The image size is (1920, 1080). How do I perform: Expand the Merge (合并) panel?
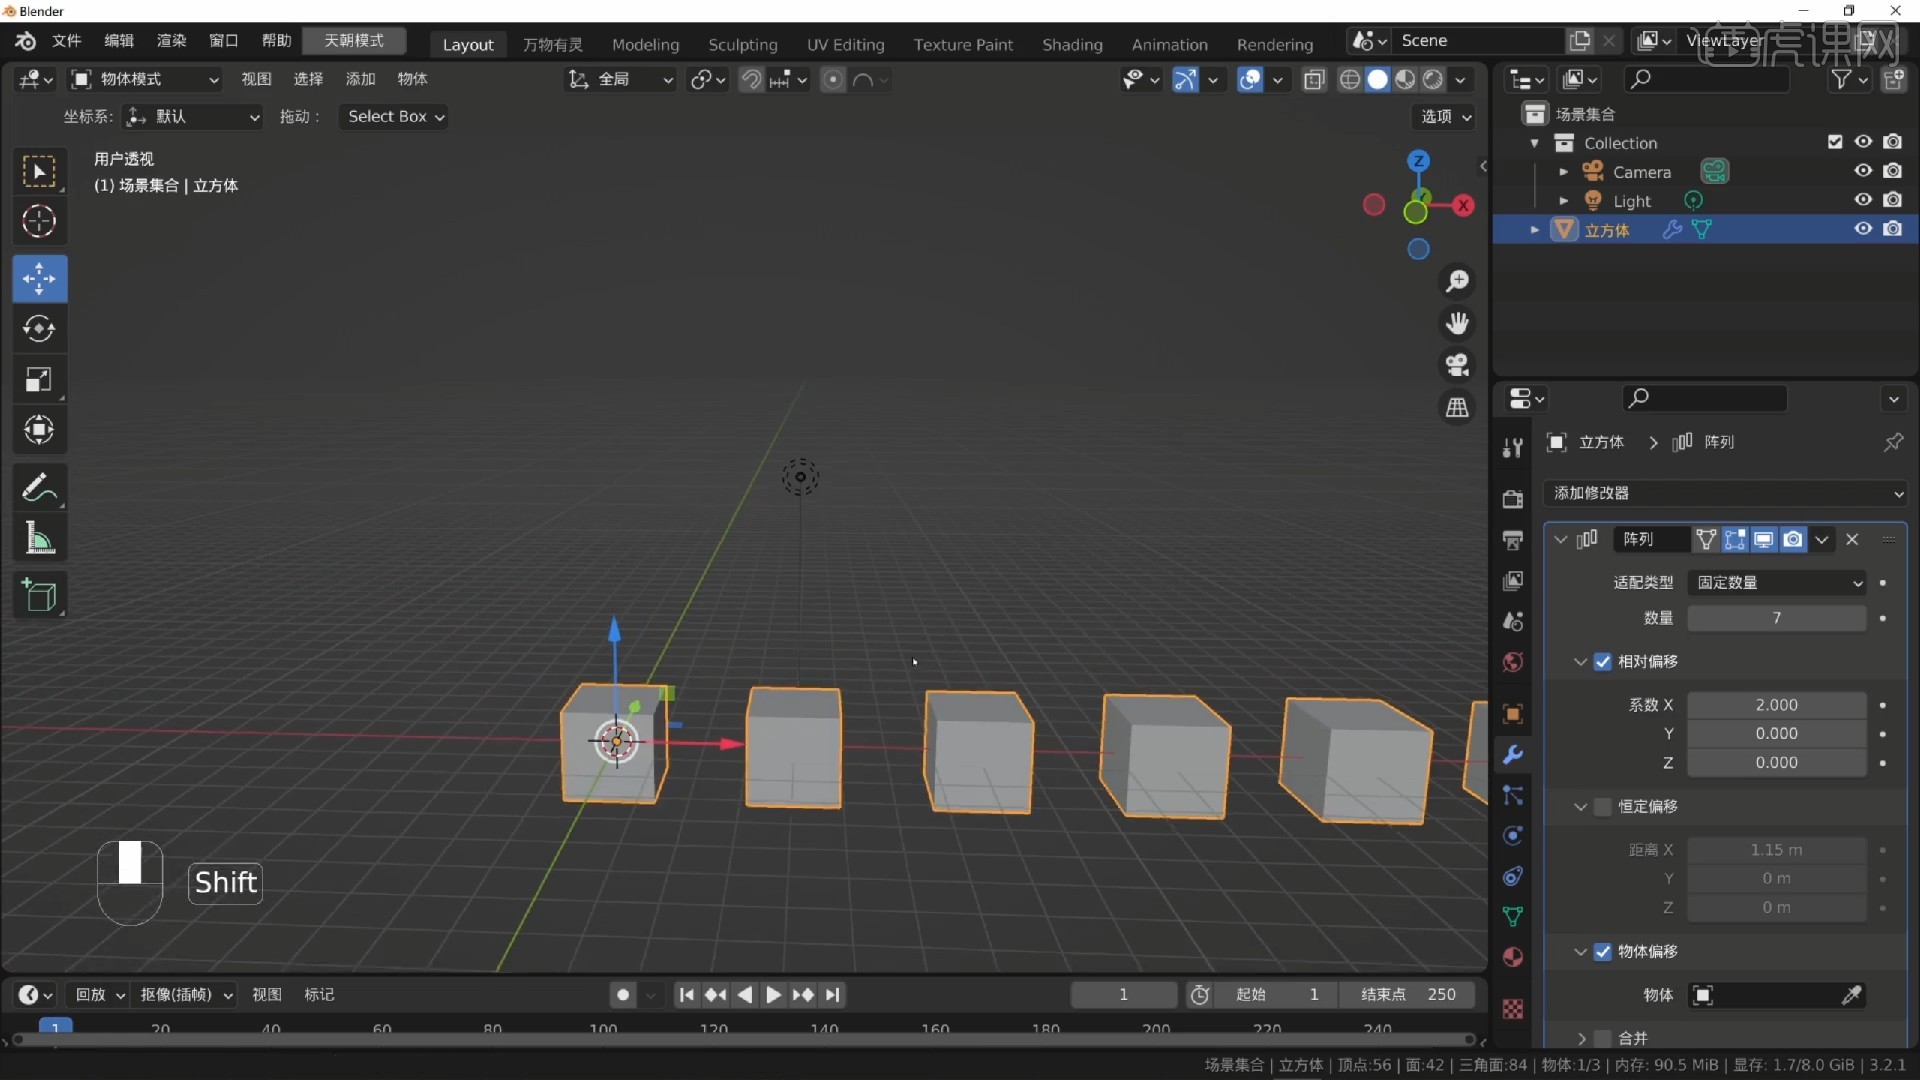tap(1581, 1038)
